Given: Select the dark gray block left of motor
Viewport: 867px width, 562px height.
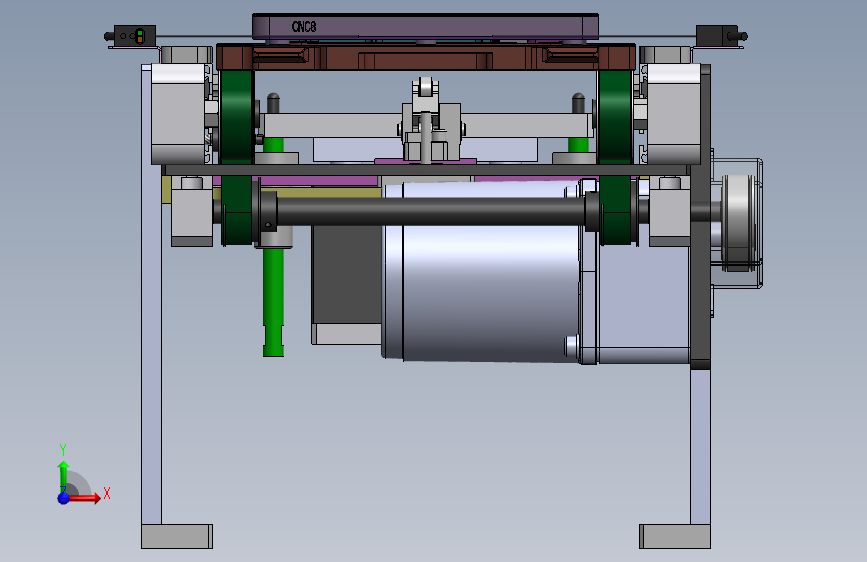Looking at the screenshot, I should 347,275.
